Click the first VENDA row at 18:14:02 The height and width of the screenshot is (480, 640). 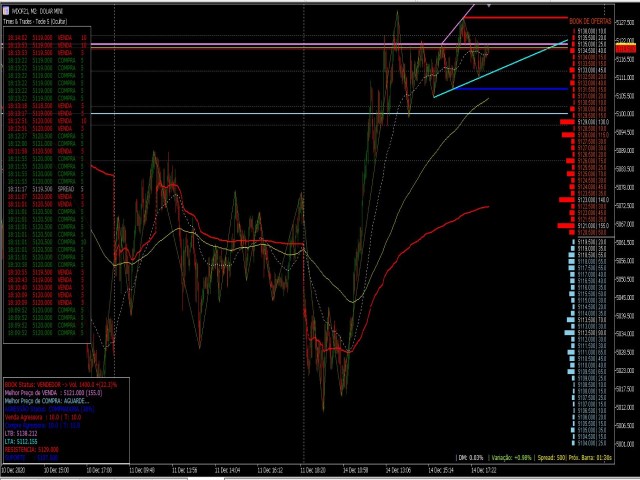point(46,38)
